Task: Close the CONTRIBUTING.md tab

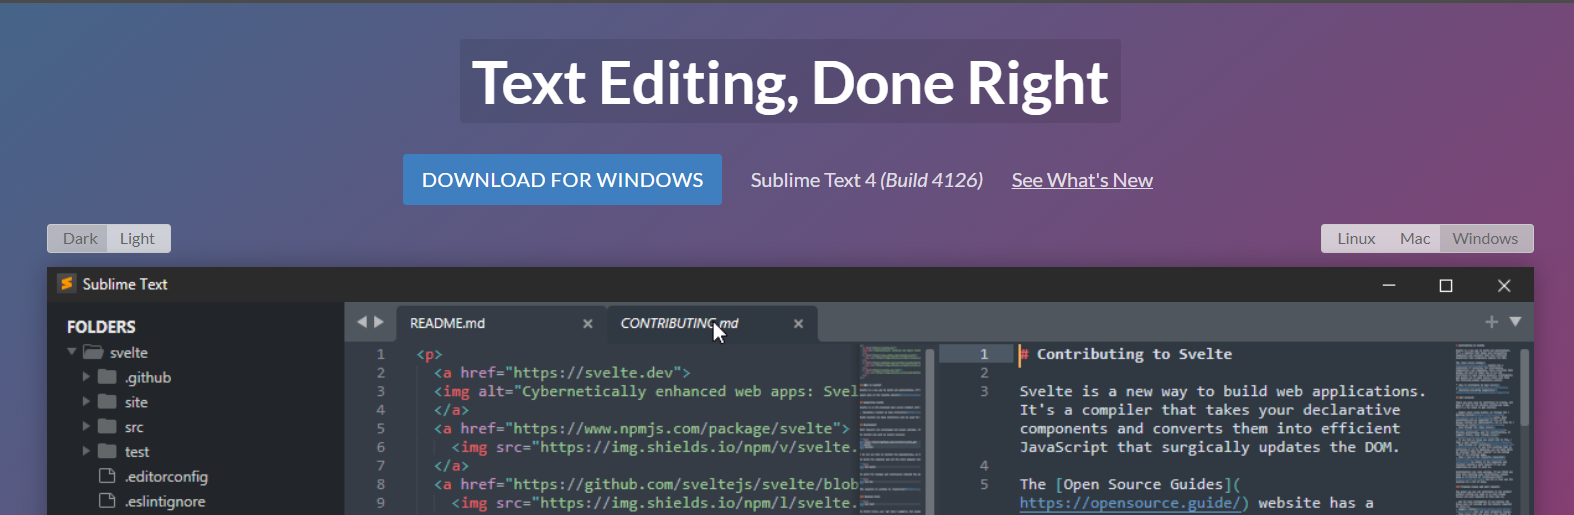Action: pos(798,323)
